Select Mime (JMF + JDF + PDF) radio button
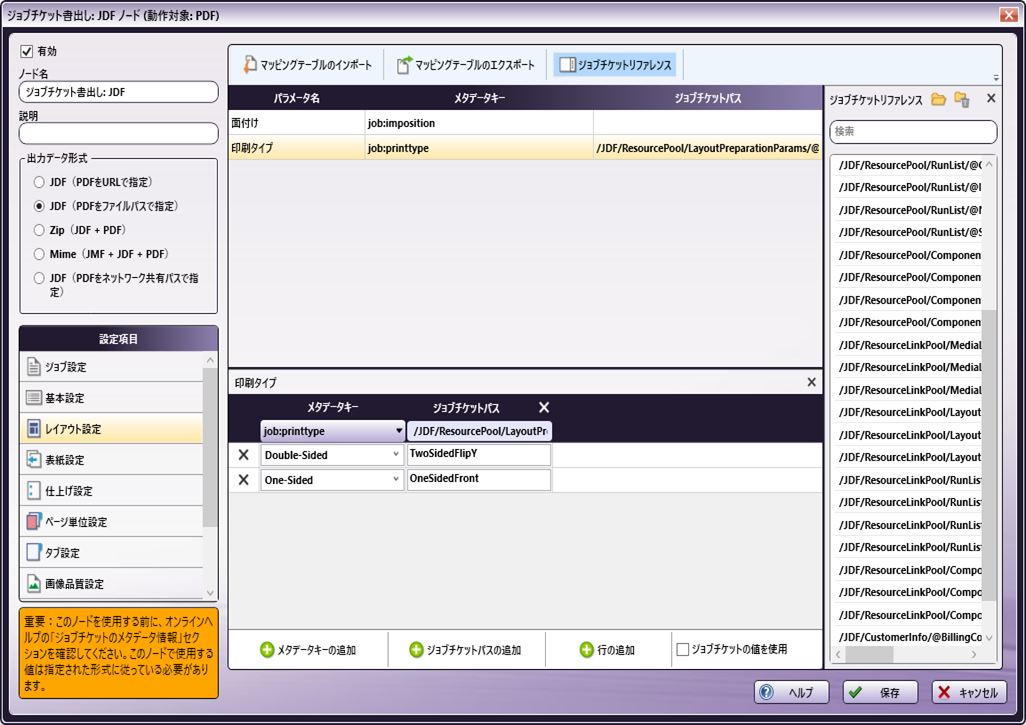The width and height of the screenshot is (1026, 725). 39,254
